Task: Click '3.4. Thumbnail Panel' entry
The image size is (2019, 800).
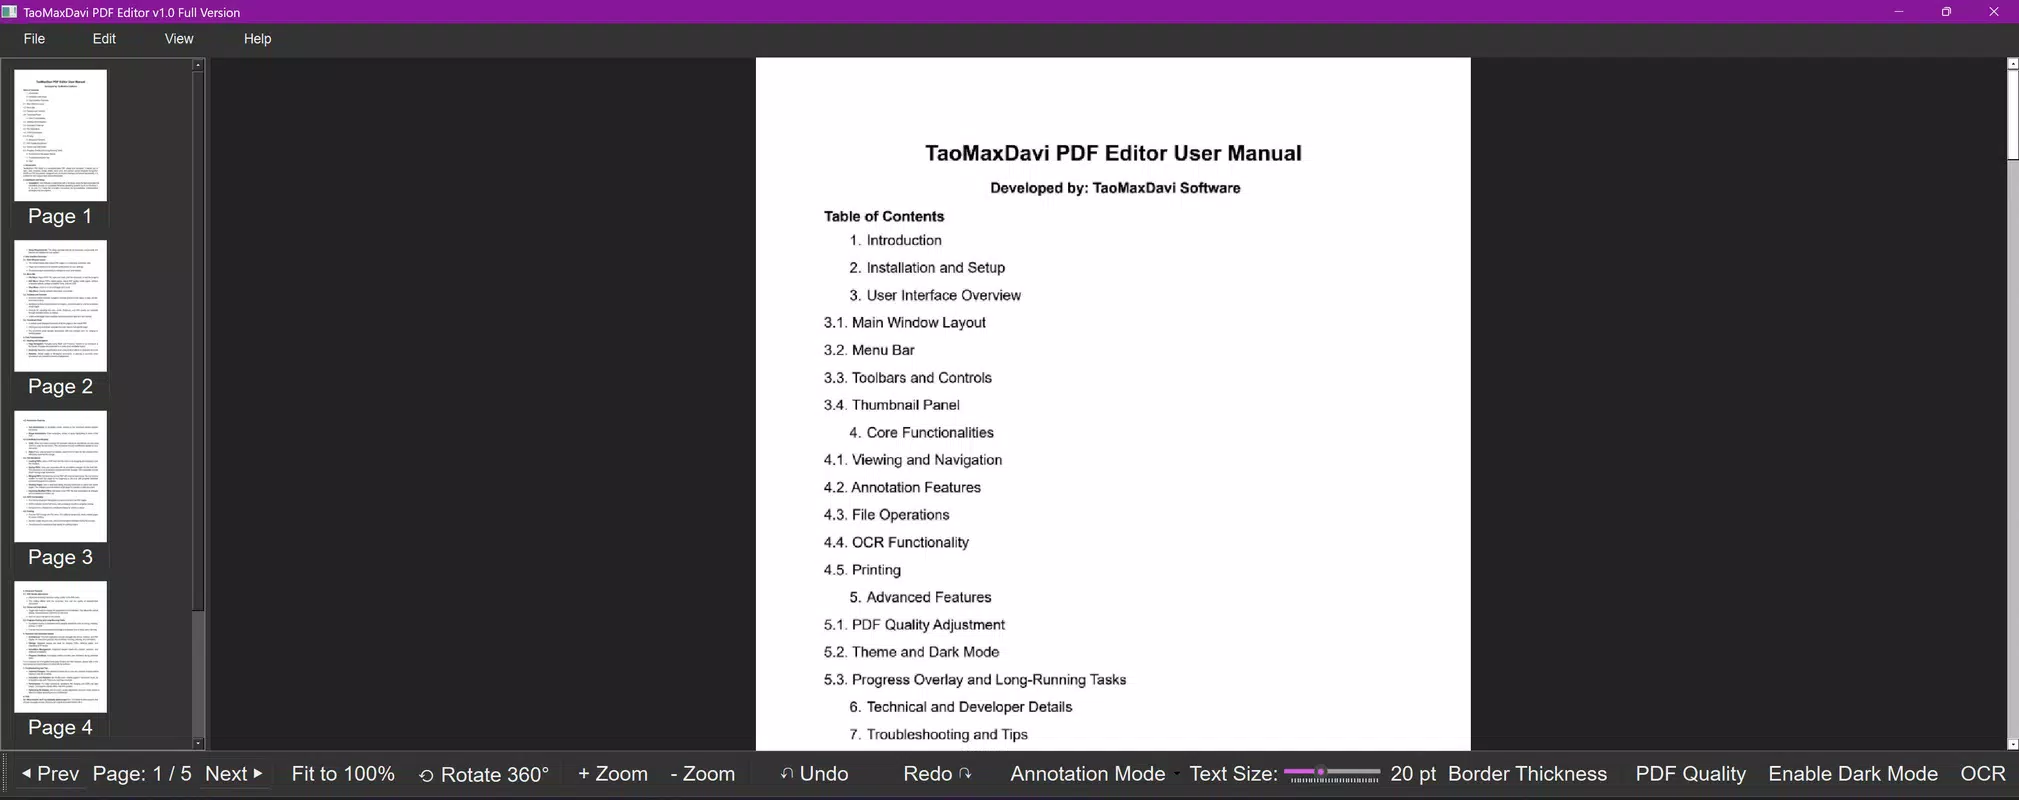Action: click(892, 405)
